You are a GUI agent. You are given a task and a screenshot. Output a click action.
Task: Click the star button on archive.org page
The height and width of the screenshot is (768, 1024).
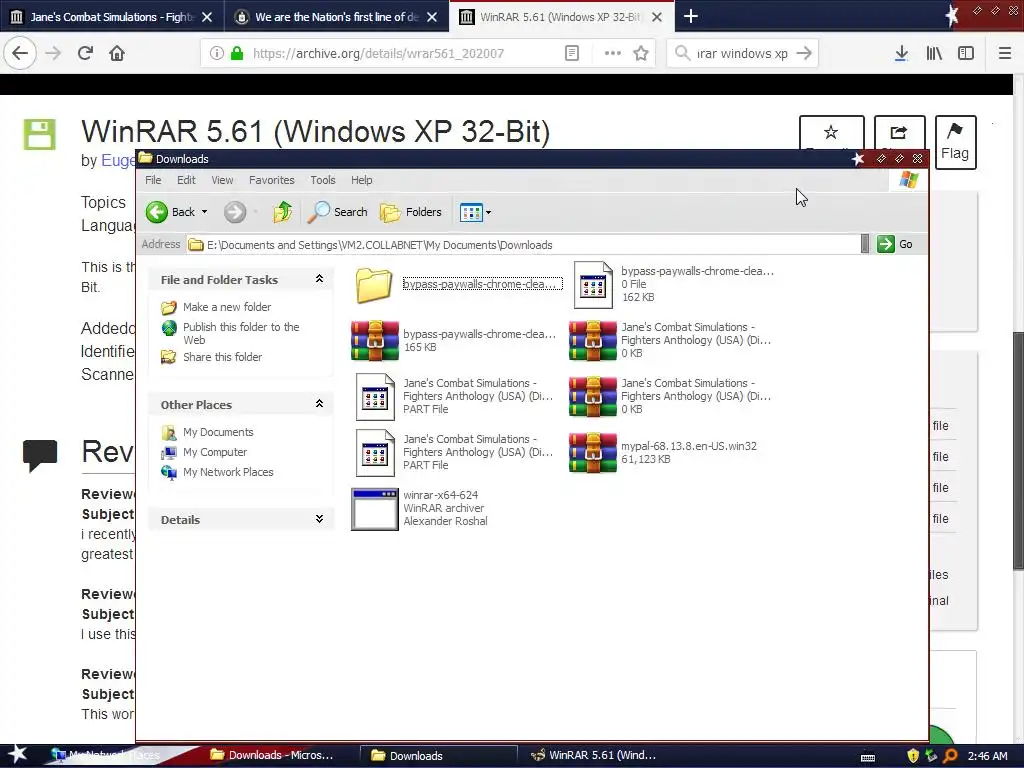pyautogui.click(x=831, y=133)
